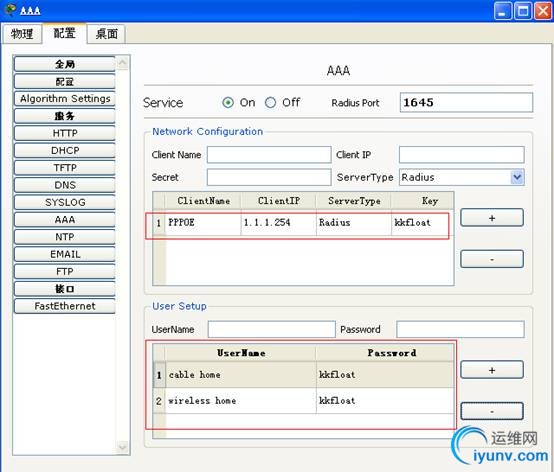Screen dimensions: 554x472
Task: Add a user with the plus button
Action: [x=491, y=370]
